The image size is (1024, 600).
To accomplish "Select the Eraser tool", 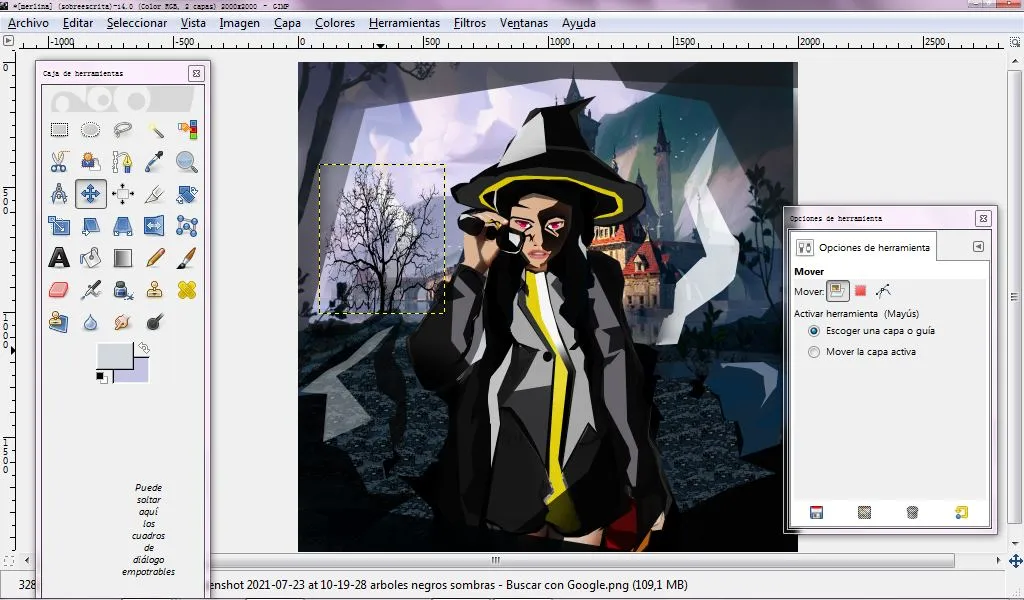I will pos(59,290).
